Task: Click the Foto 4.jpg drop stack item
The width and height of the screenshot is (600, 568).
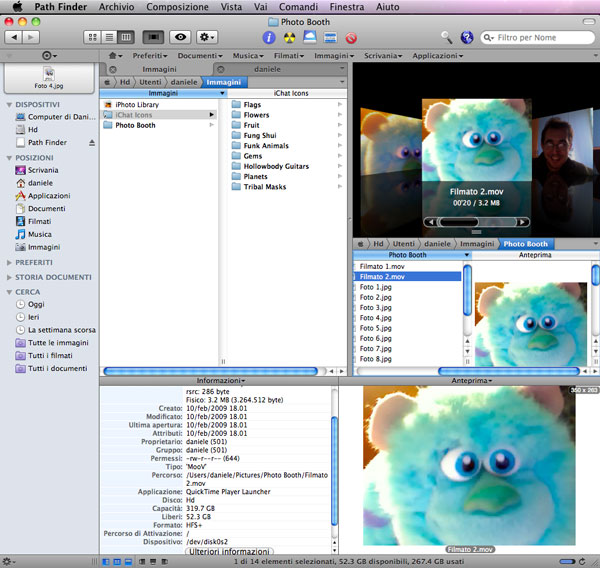Action: pos(49,78)
